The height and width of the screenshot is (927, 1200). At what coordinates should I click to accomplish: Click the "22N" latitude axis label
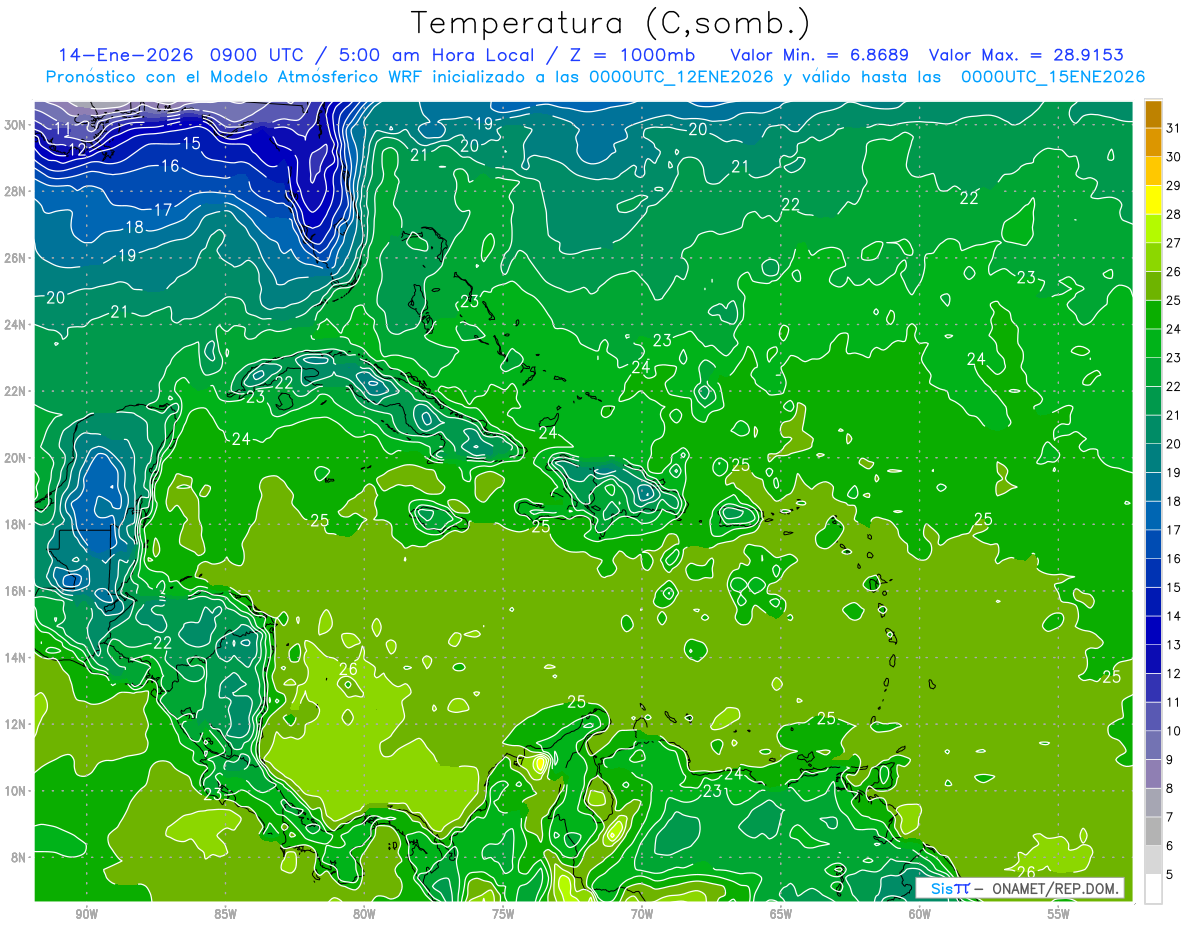[17, 391]
